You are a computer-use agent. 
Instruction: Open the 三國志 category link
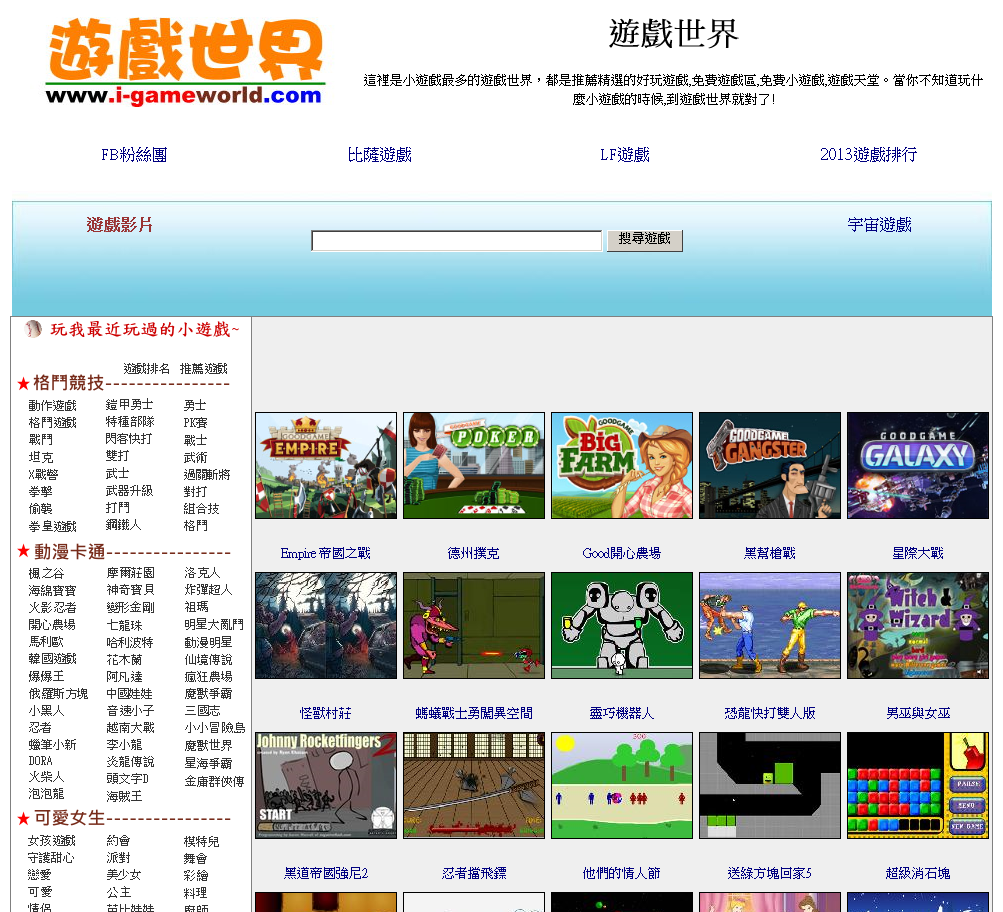pos(202,710)
